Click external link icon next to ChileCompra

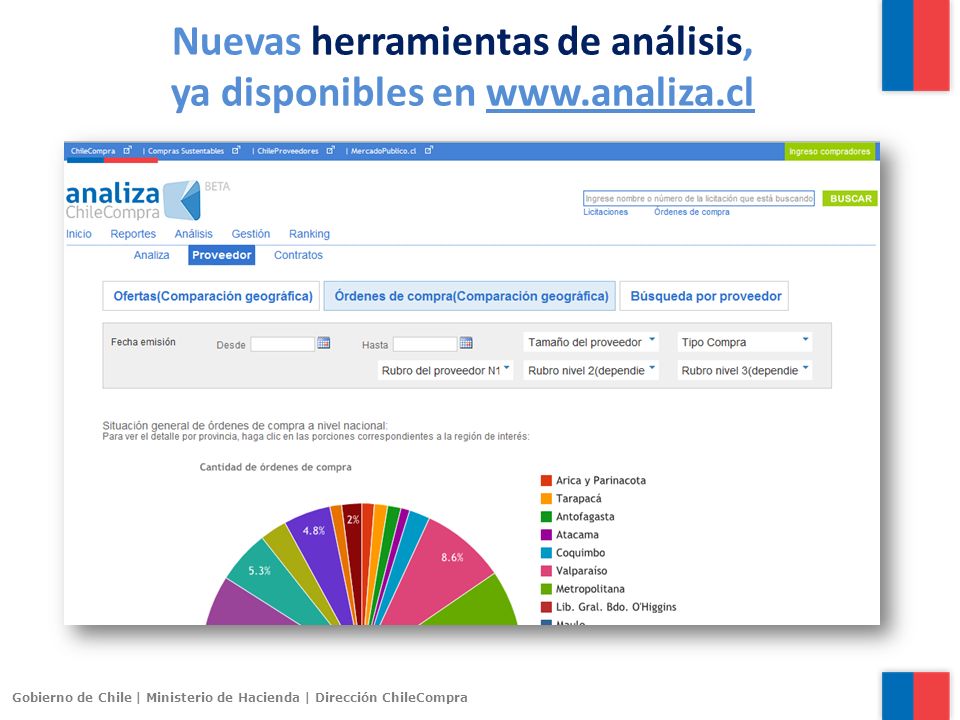pyautogui.click(x=127, y=150)
